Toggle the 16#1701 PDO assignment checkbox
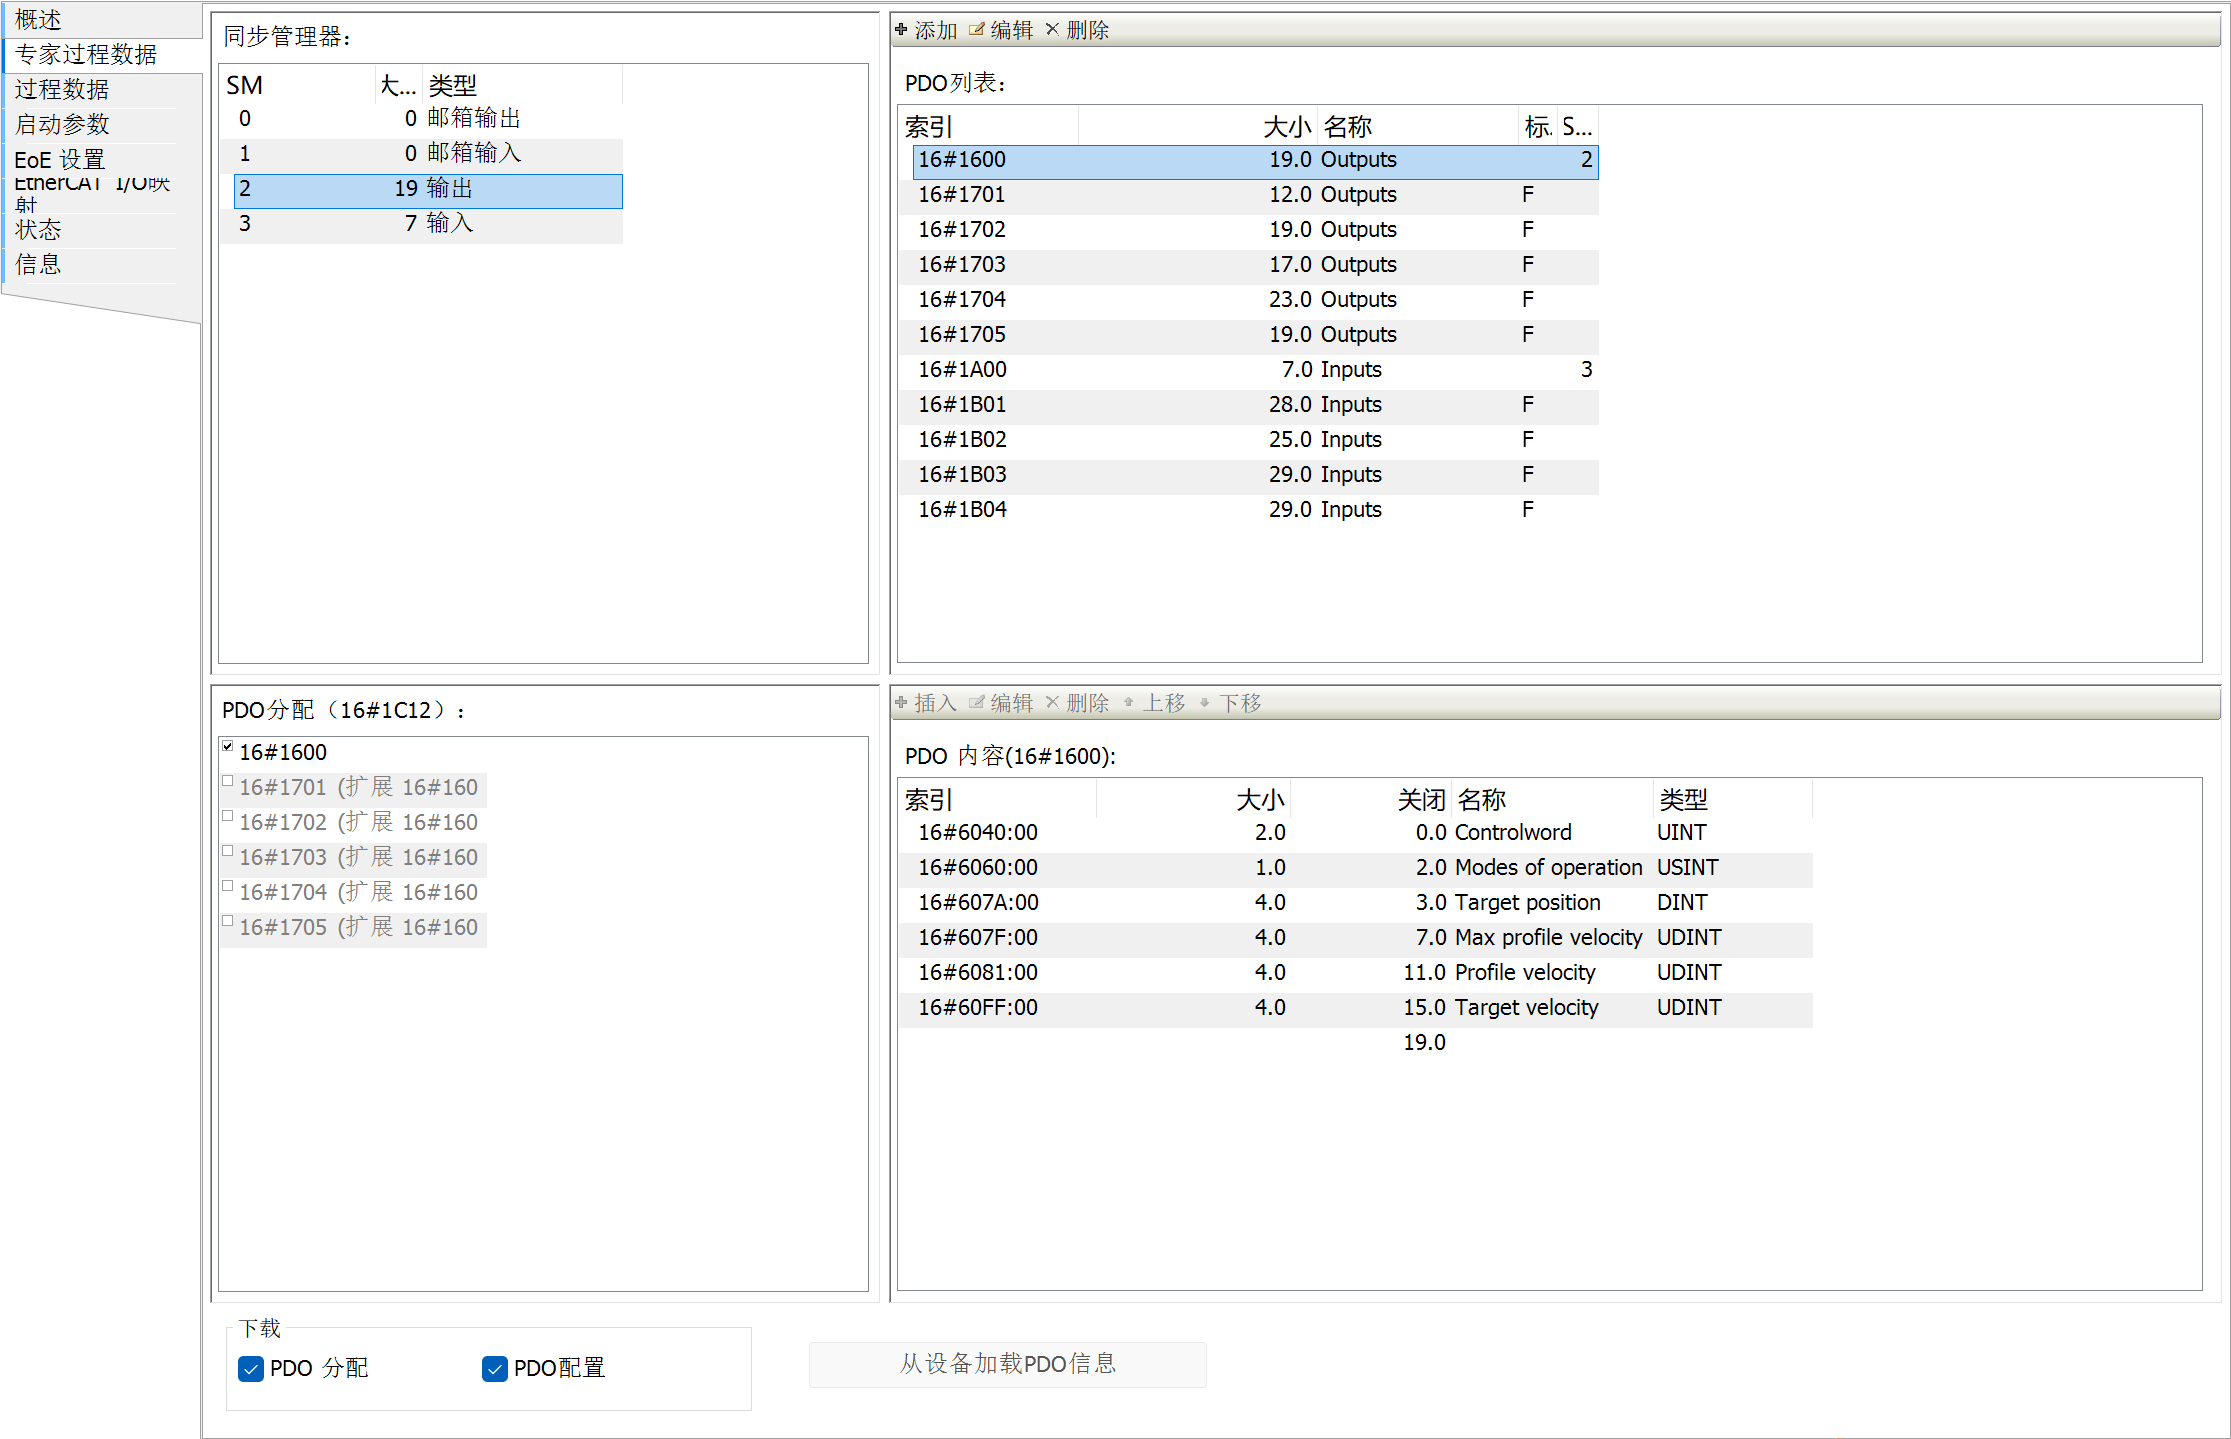This screenshot has width=2231, height=1439. click(228, 781)
